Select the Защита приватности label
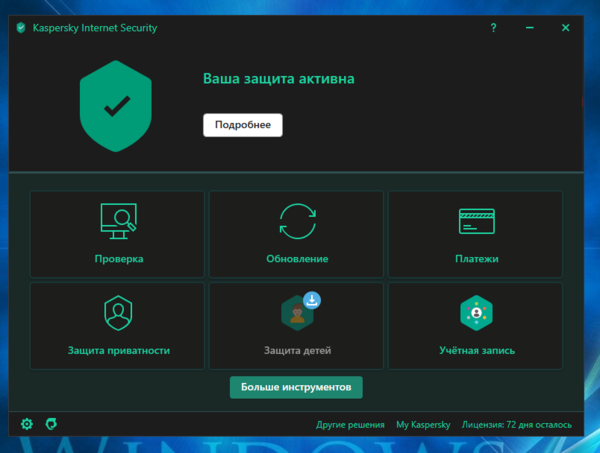Screen dimensions: 600x453 pos(119,350)
